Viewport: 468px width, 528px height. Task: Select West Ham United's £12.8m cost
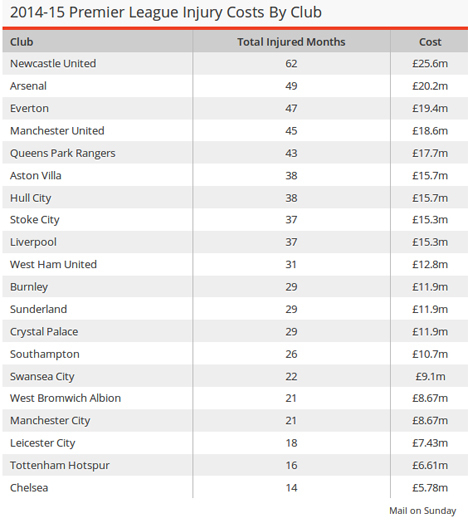point(430,264)
